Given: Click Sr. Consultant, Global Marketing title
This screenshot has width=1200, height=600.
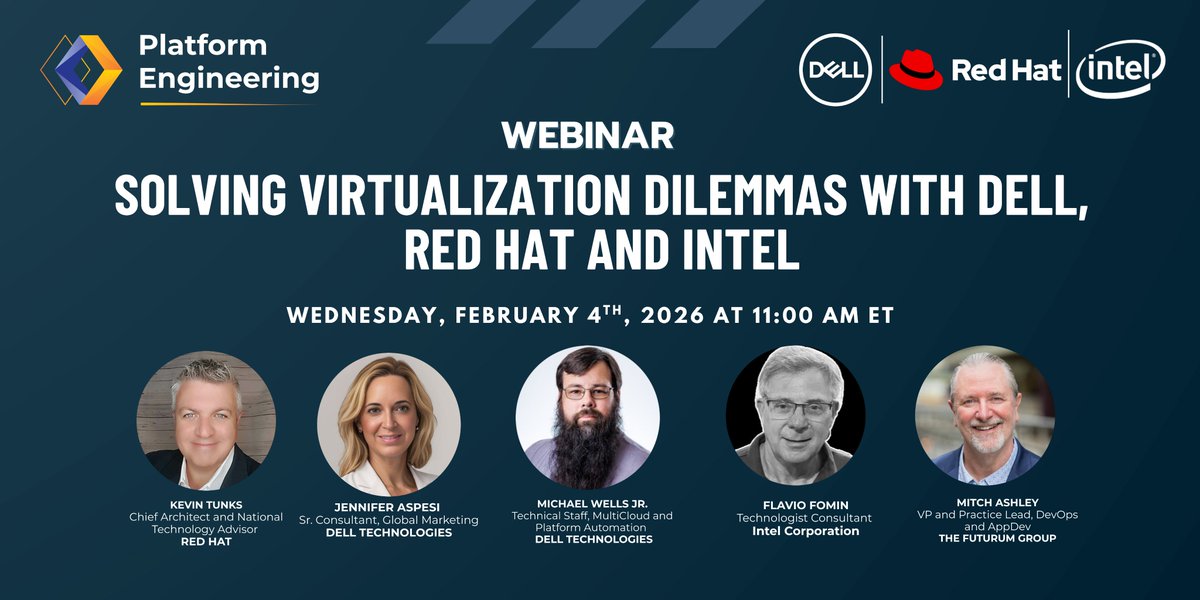Looking at the screenshot, I should [389, 519].
